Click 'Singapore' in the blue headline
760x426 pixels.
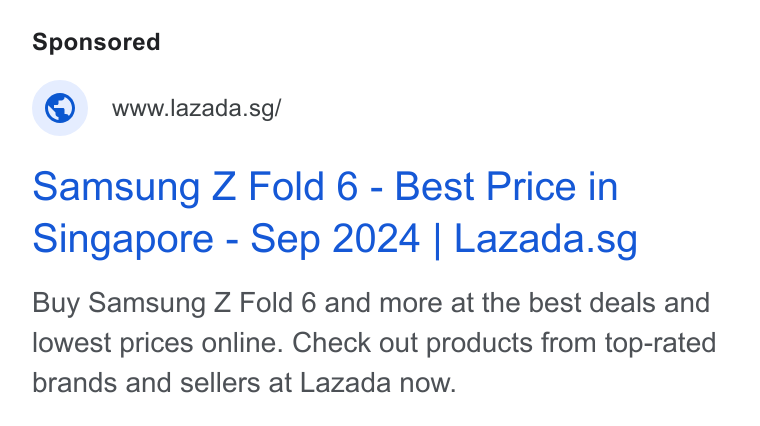[x=123, y=239]
